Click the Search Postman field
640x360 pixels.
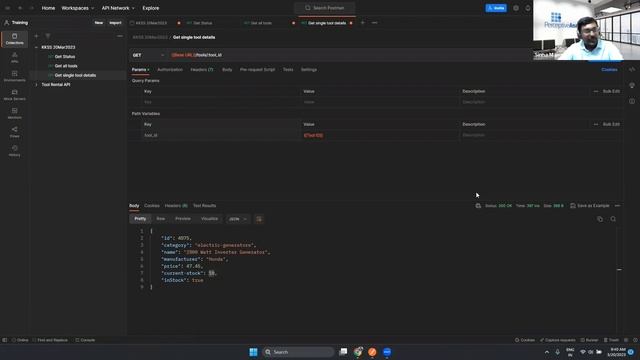(x=325, y=8)
